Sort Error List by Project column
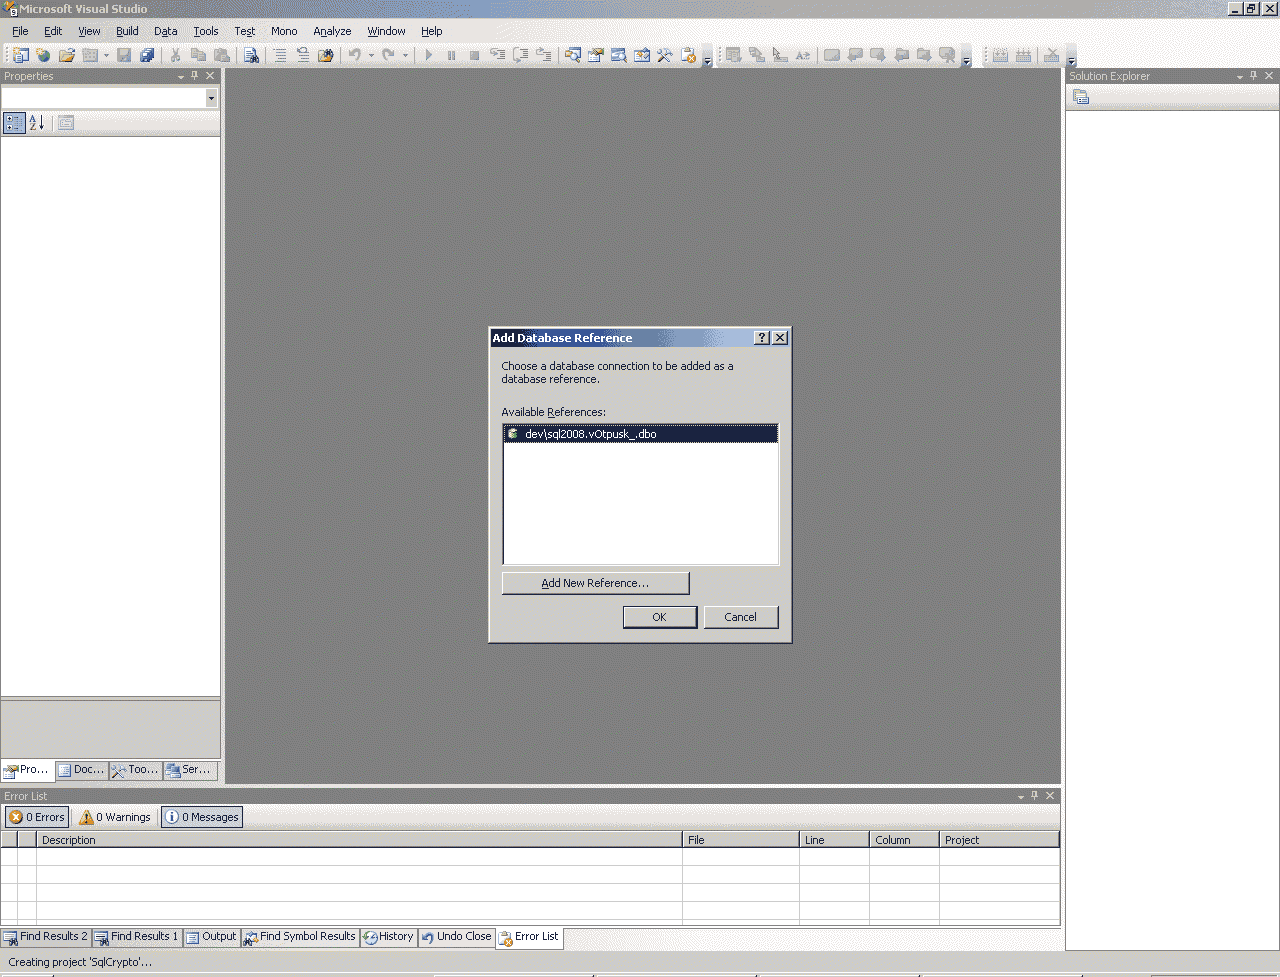The image size is (1280, 977). (x=999, y=840)
